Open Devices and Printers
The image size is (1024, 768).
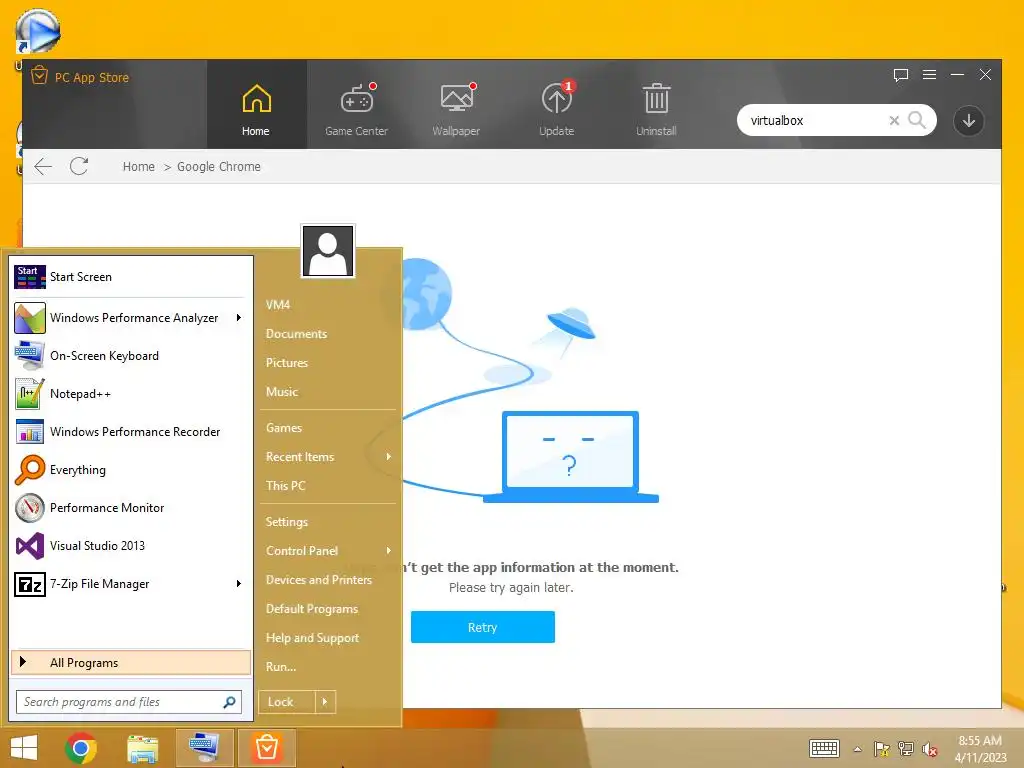click(319, 579)
